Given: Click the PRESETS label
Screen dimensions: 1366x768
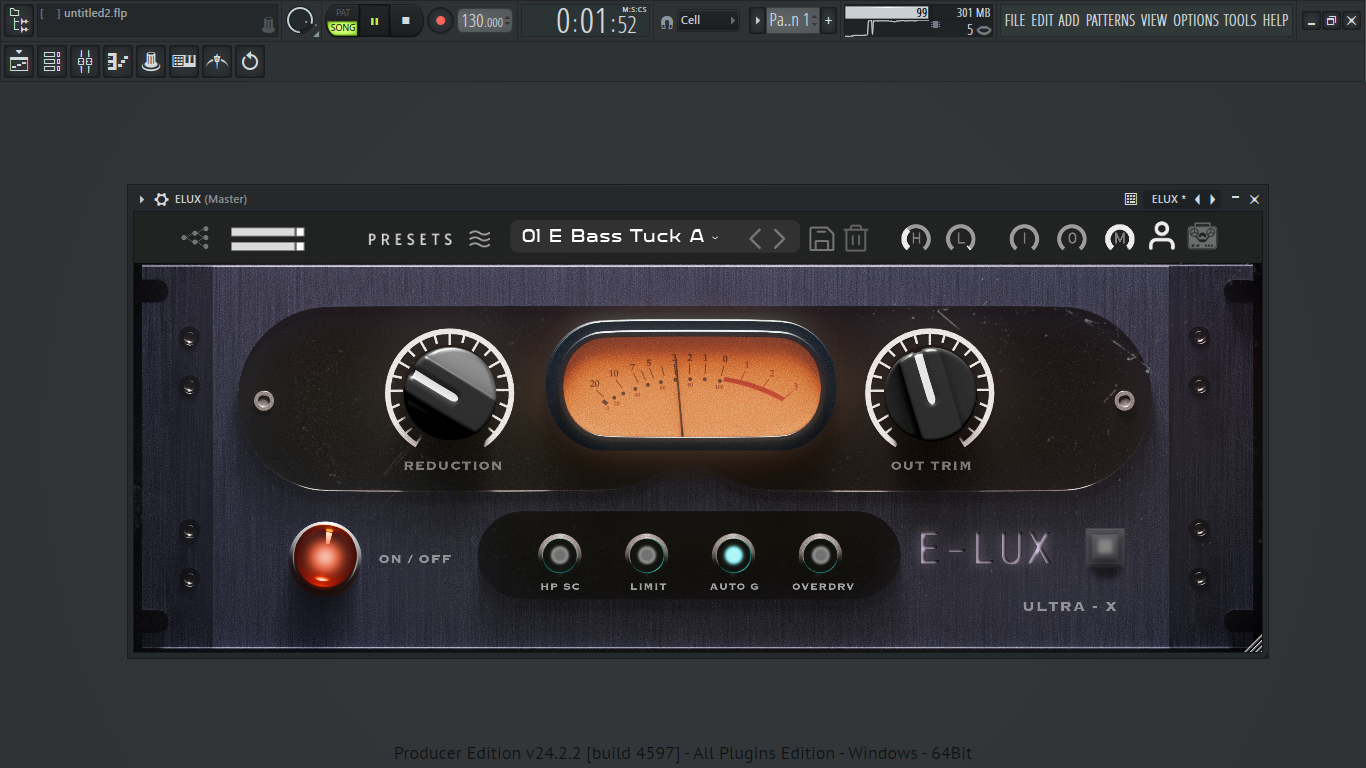Looking at the screenshot, I should pyautogui.click(x=411, y=239).
